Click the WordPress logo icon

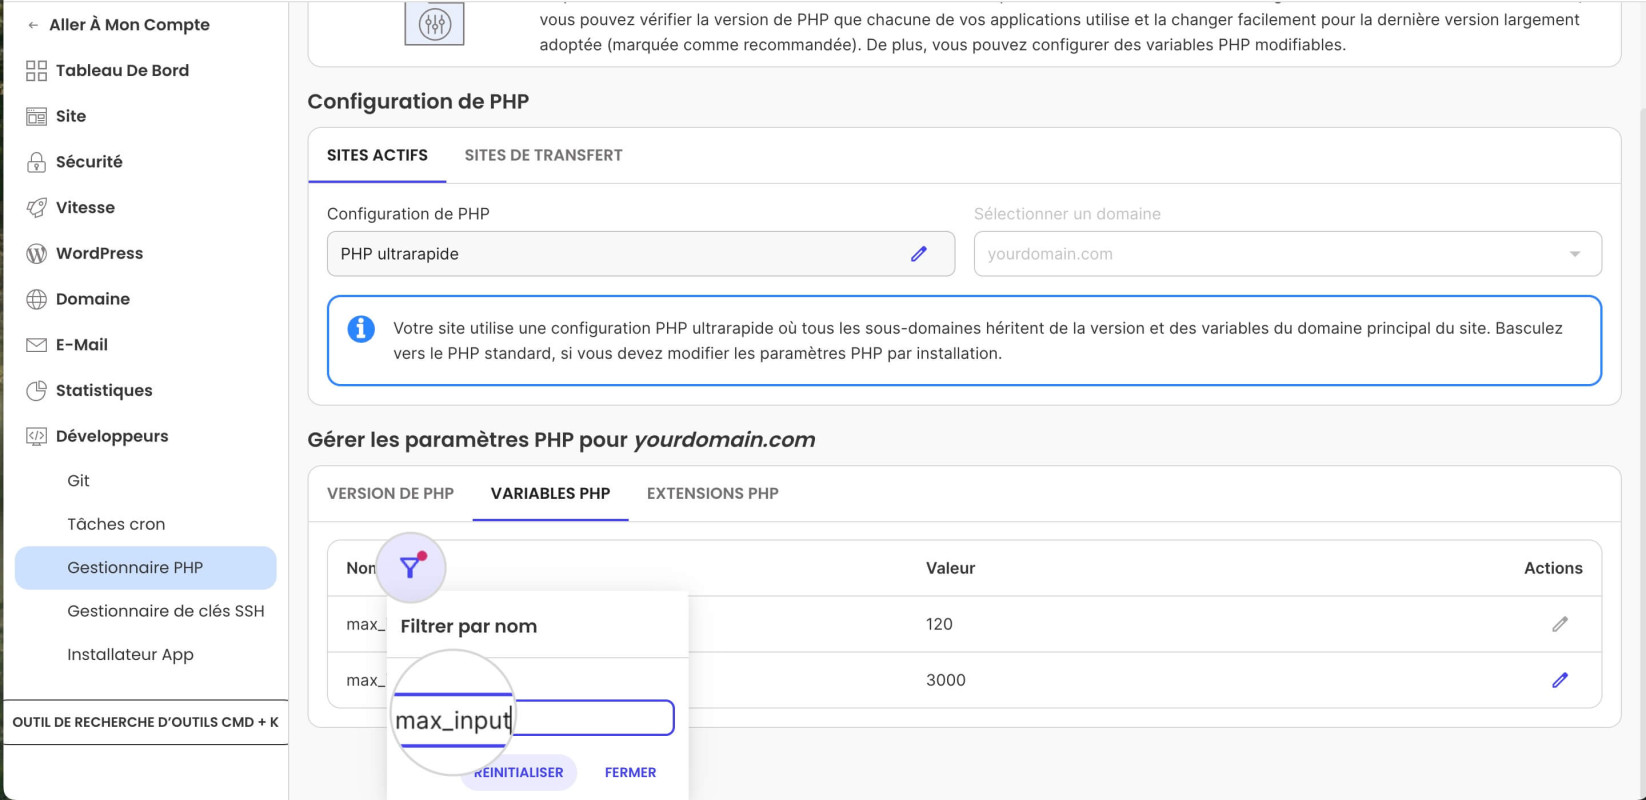click(36, 254)
